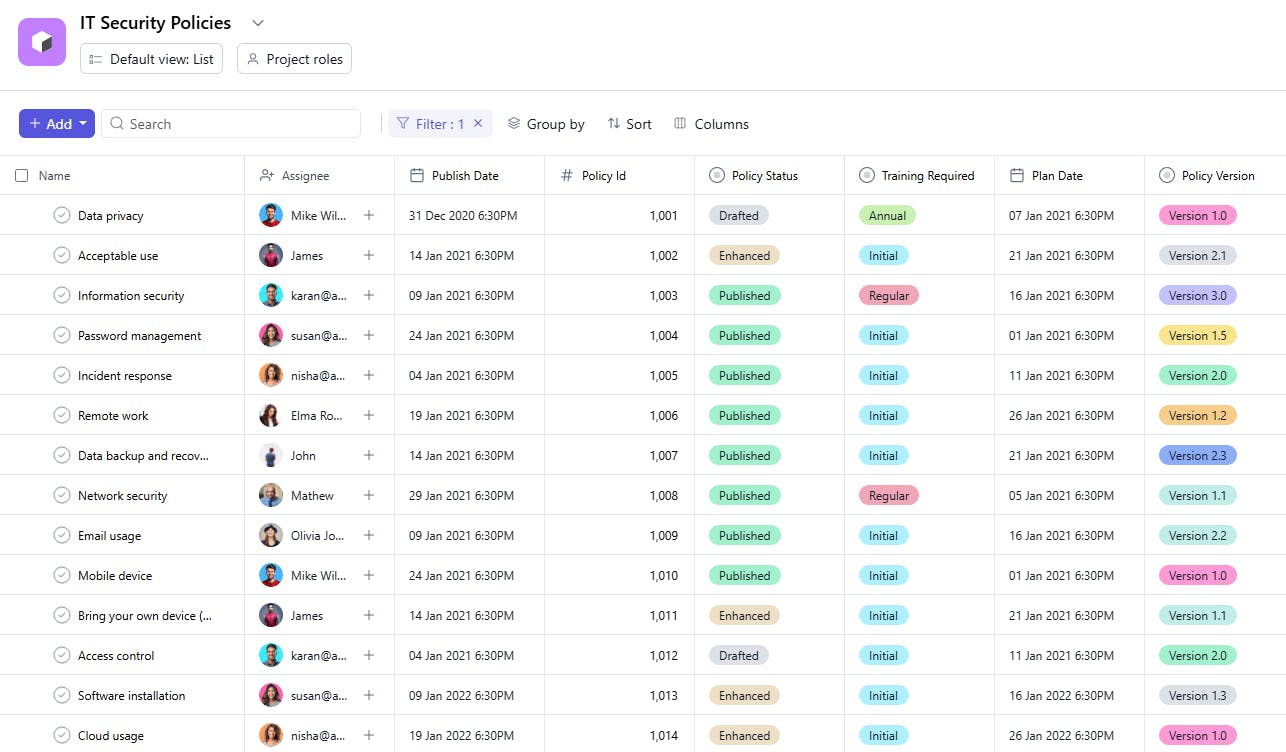Open the Data backup and recovery task

(143, 455)
